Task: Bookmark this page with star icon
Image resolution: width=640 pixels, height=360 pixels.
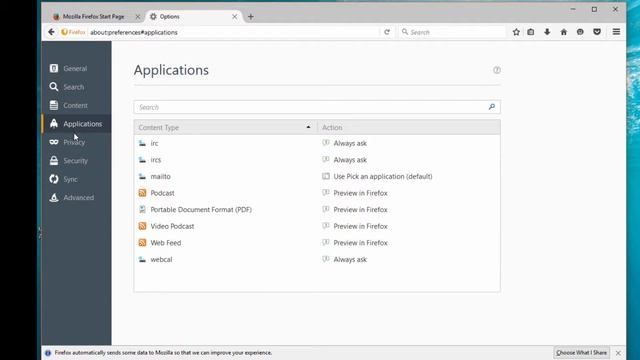Action: pyautogui.click(x=516, y=32)
